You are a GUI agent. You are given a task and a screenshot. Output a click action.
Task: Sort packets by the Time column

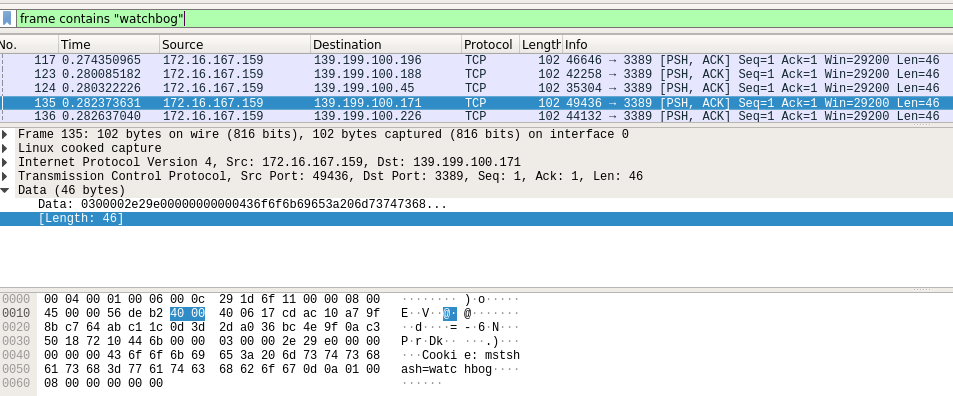(109, 44)
